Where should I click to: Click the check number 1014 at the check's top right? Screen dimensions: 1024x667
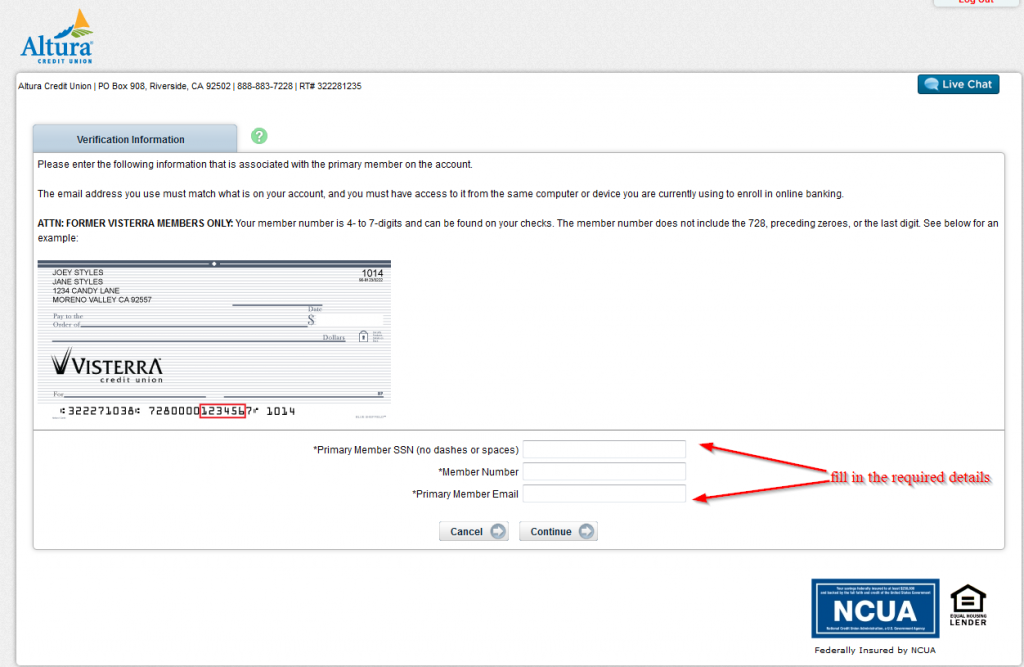(x=372, y=273)
